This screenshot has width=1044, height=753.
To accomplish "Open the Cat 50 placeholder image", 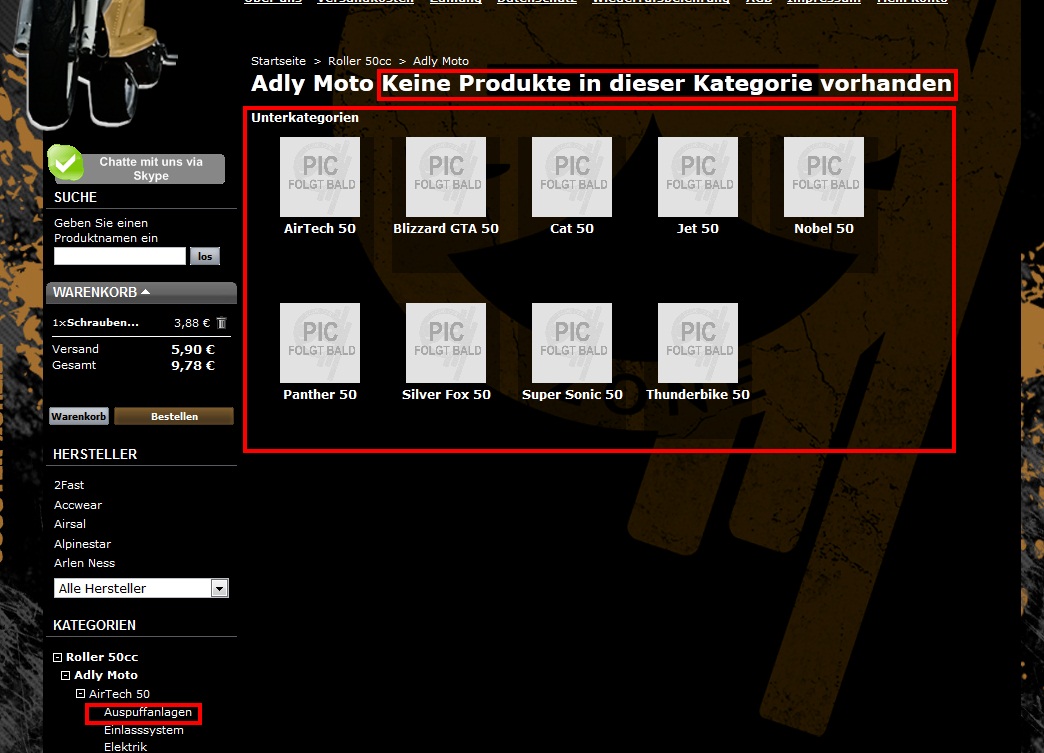I will pyautogui.click(x=571, y=177).
